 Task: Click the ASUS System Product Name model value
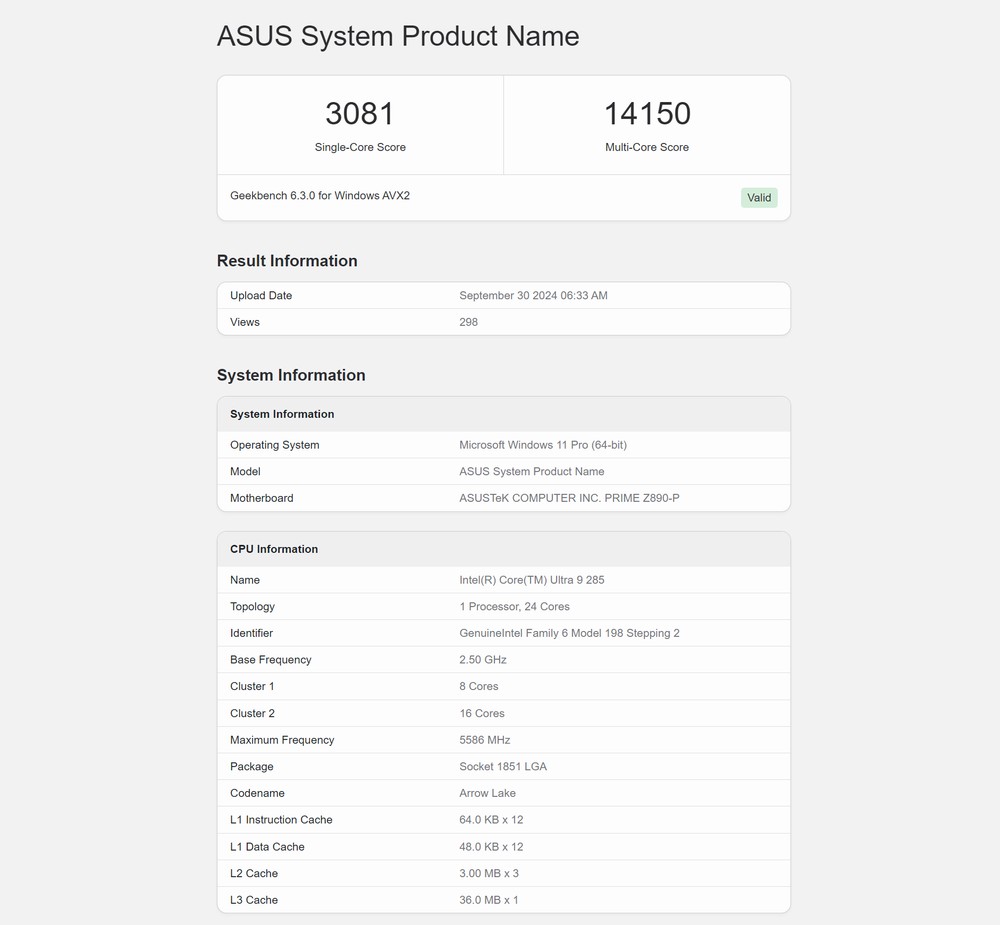pos(532,471)
